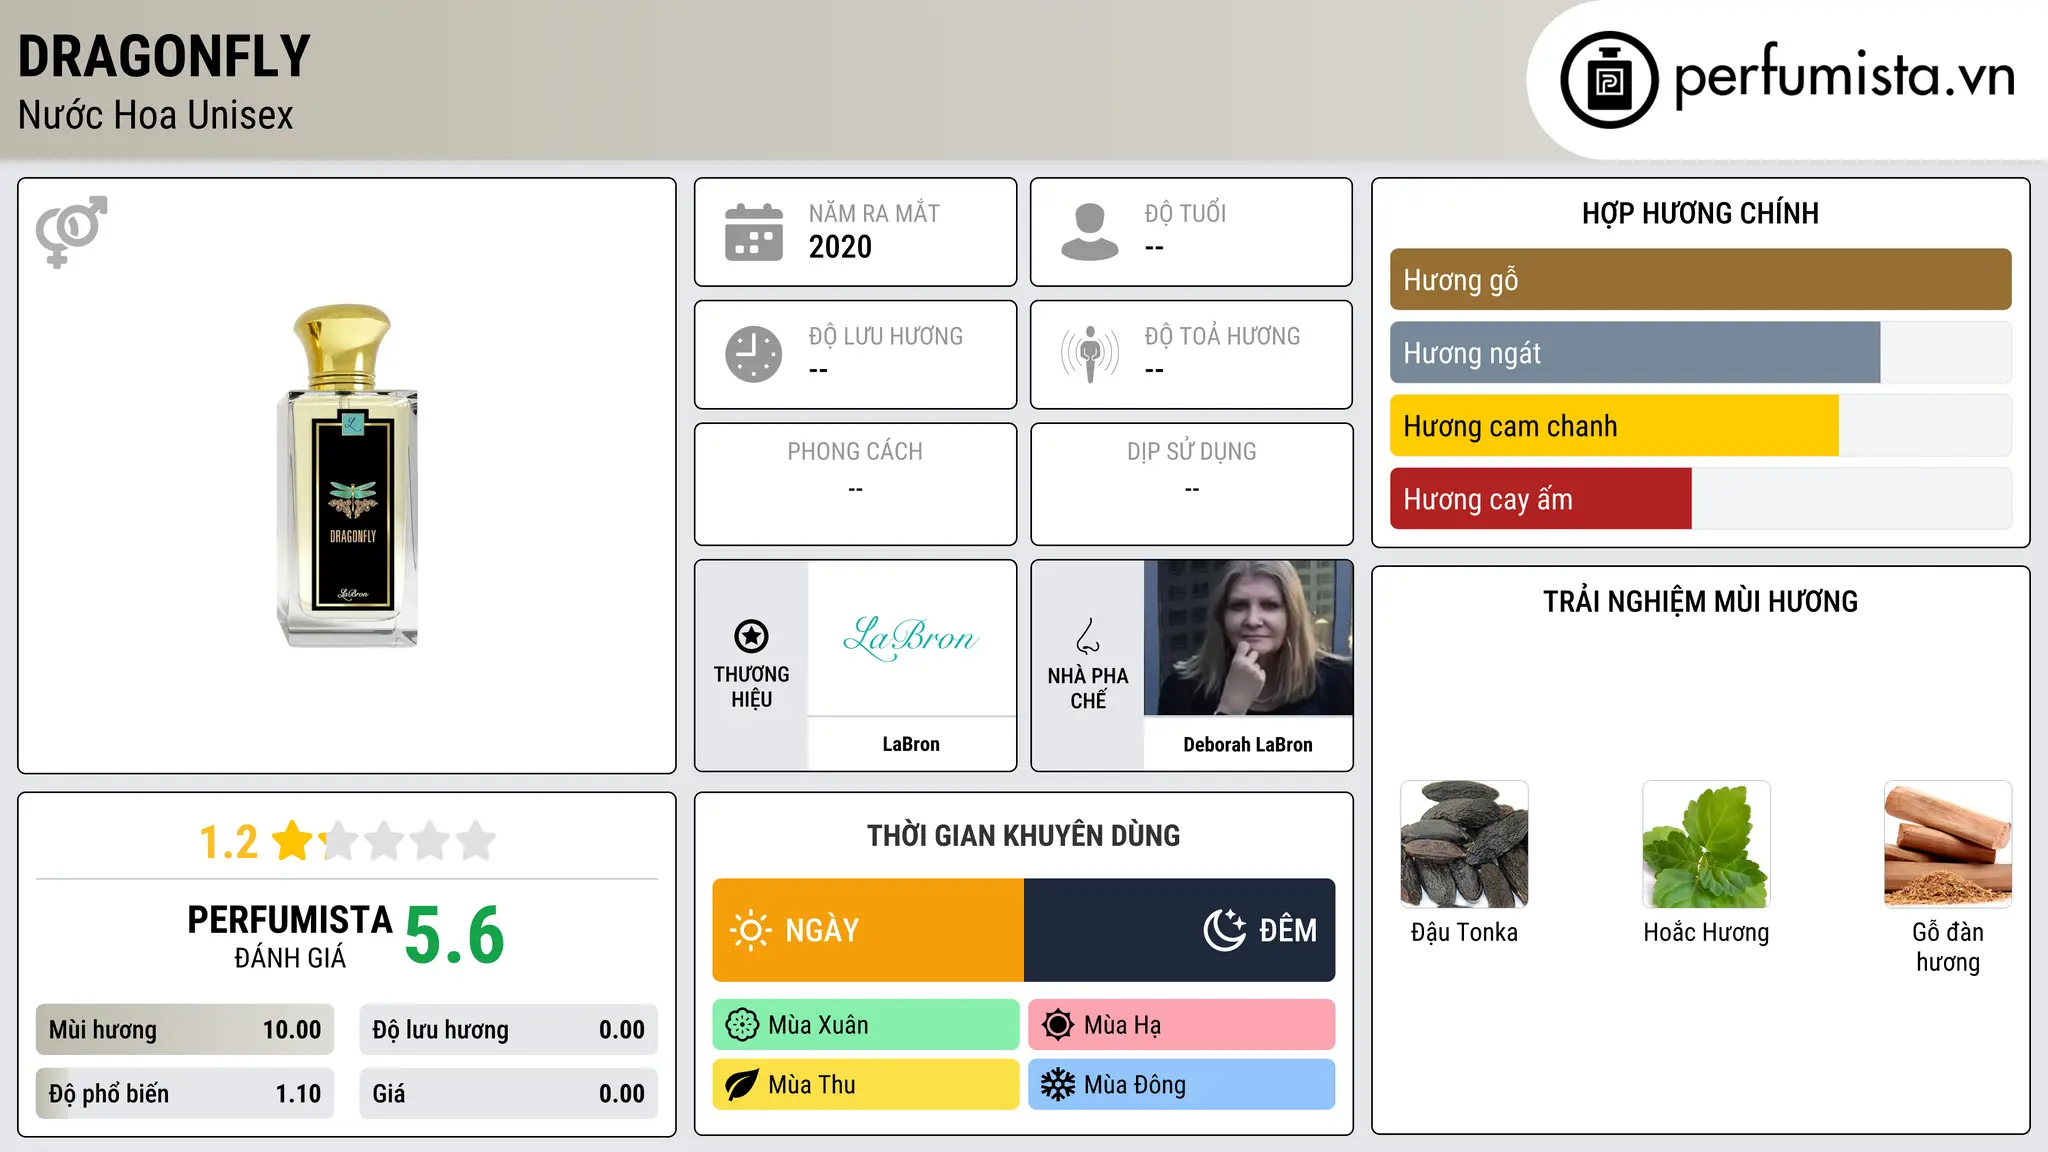The image size is (2048, 1152).
Task: Choose the Mùa Xuân season tag
Action: (x=866, y=1025)
